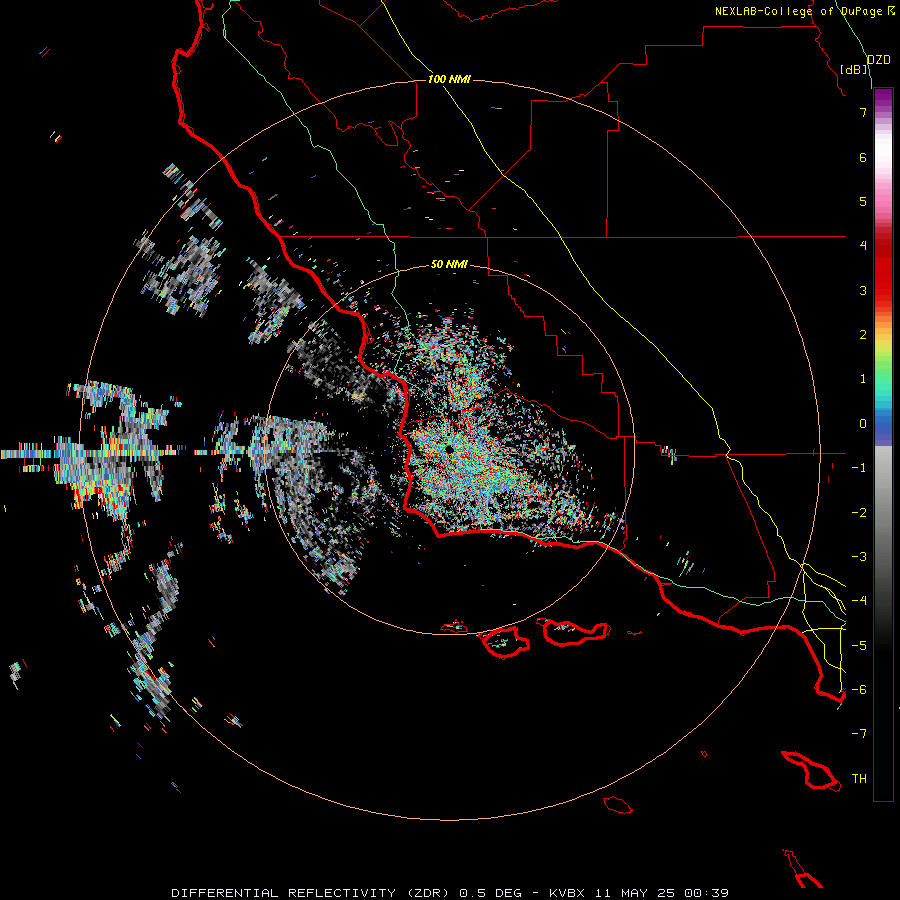Click the radar site black dot at center

[x=449, y=449]
